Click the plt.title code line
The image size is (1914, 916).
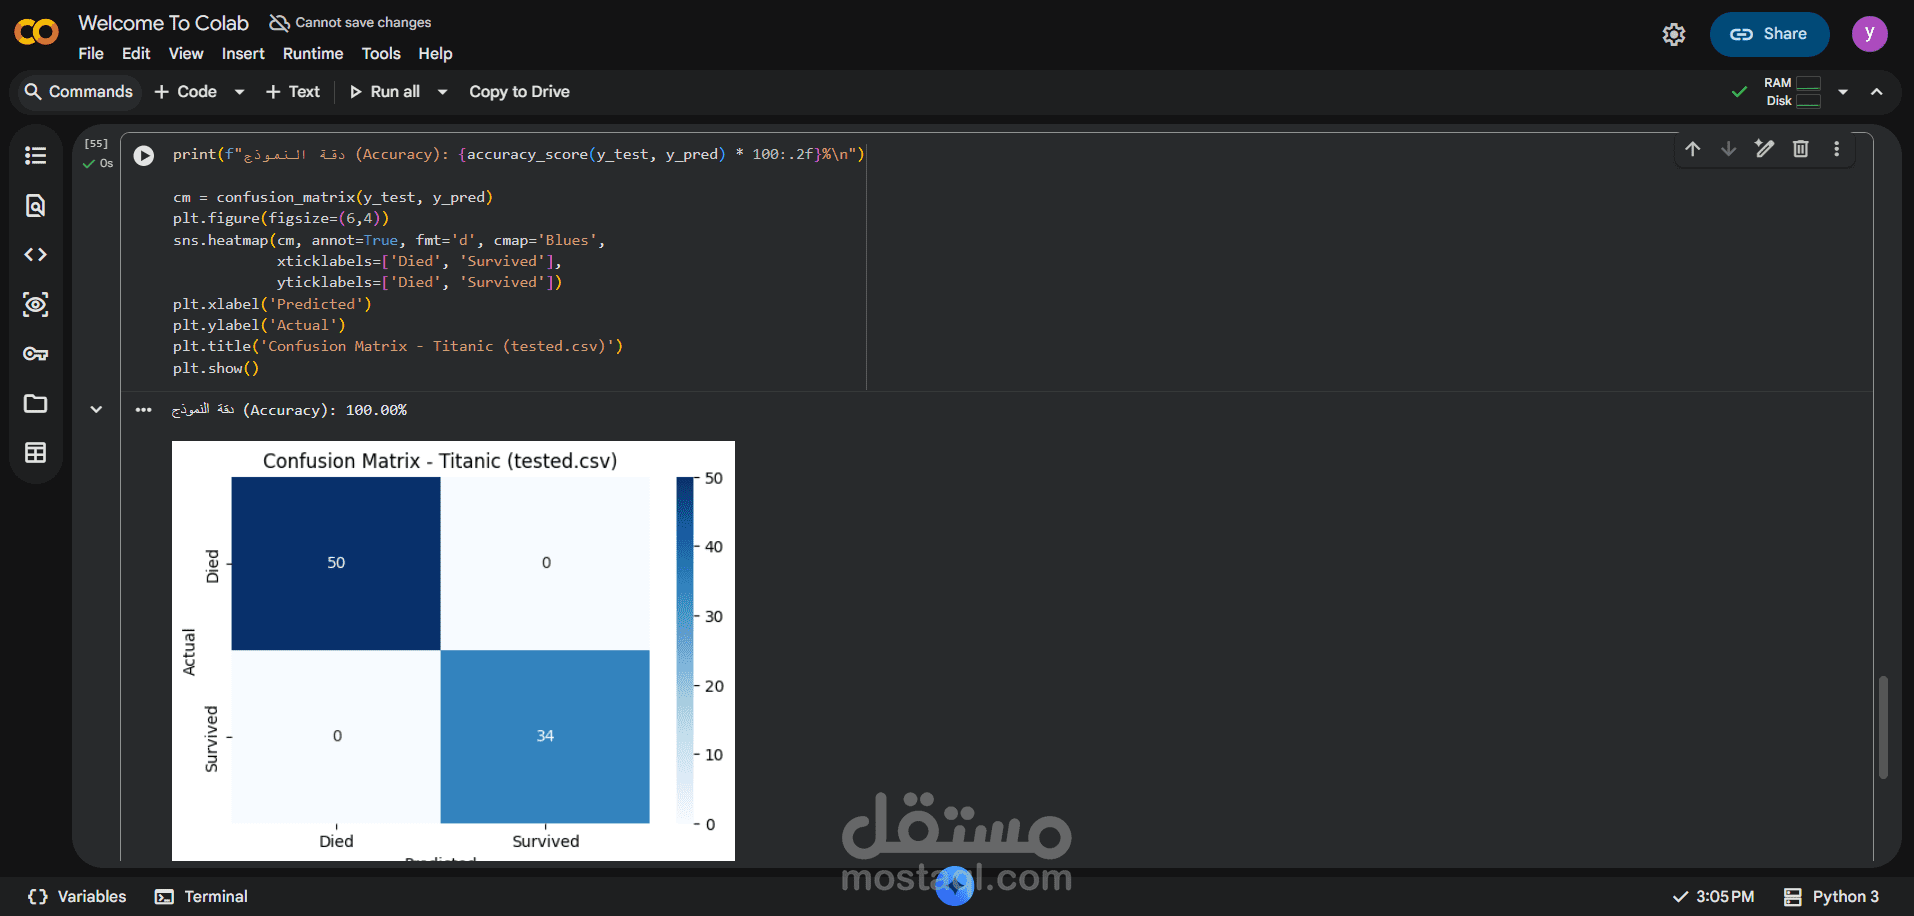pos(398,346)
